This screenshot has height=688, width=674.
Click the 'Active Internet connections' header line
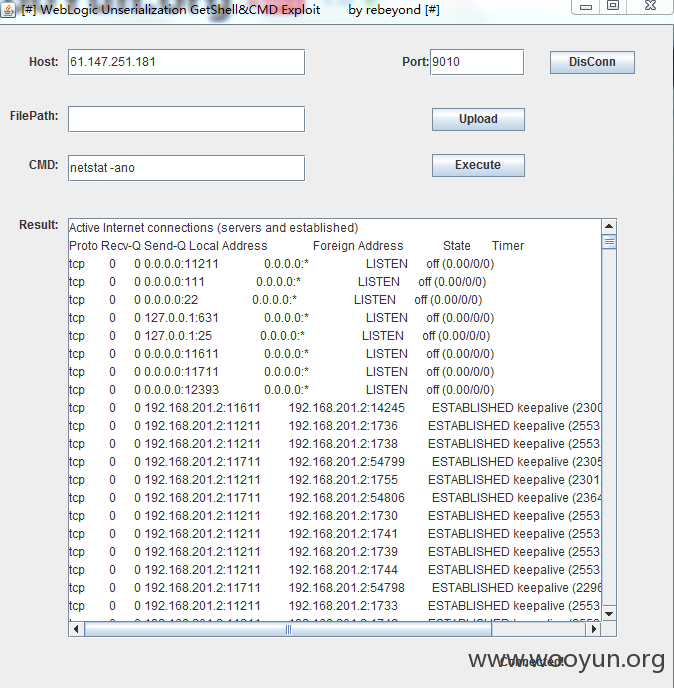point(214,228)
